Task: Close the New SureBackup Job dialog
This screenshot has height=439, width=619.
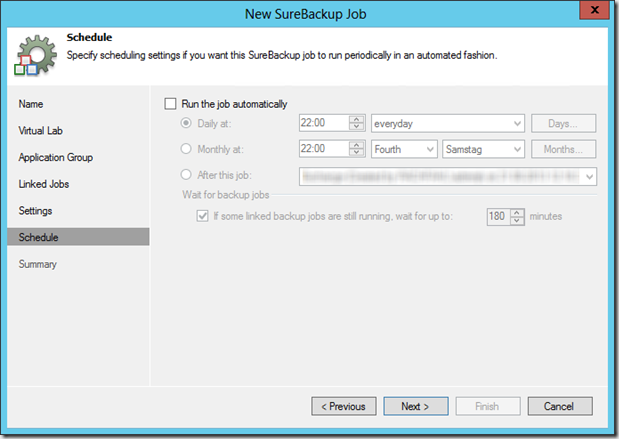Action: pyautogui.click(x=595, y=10)
